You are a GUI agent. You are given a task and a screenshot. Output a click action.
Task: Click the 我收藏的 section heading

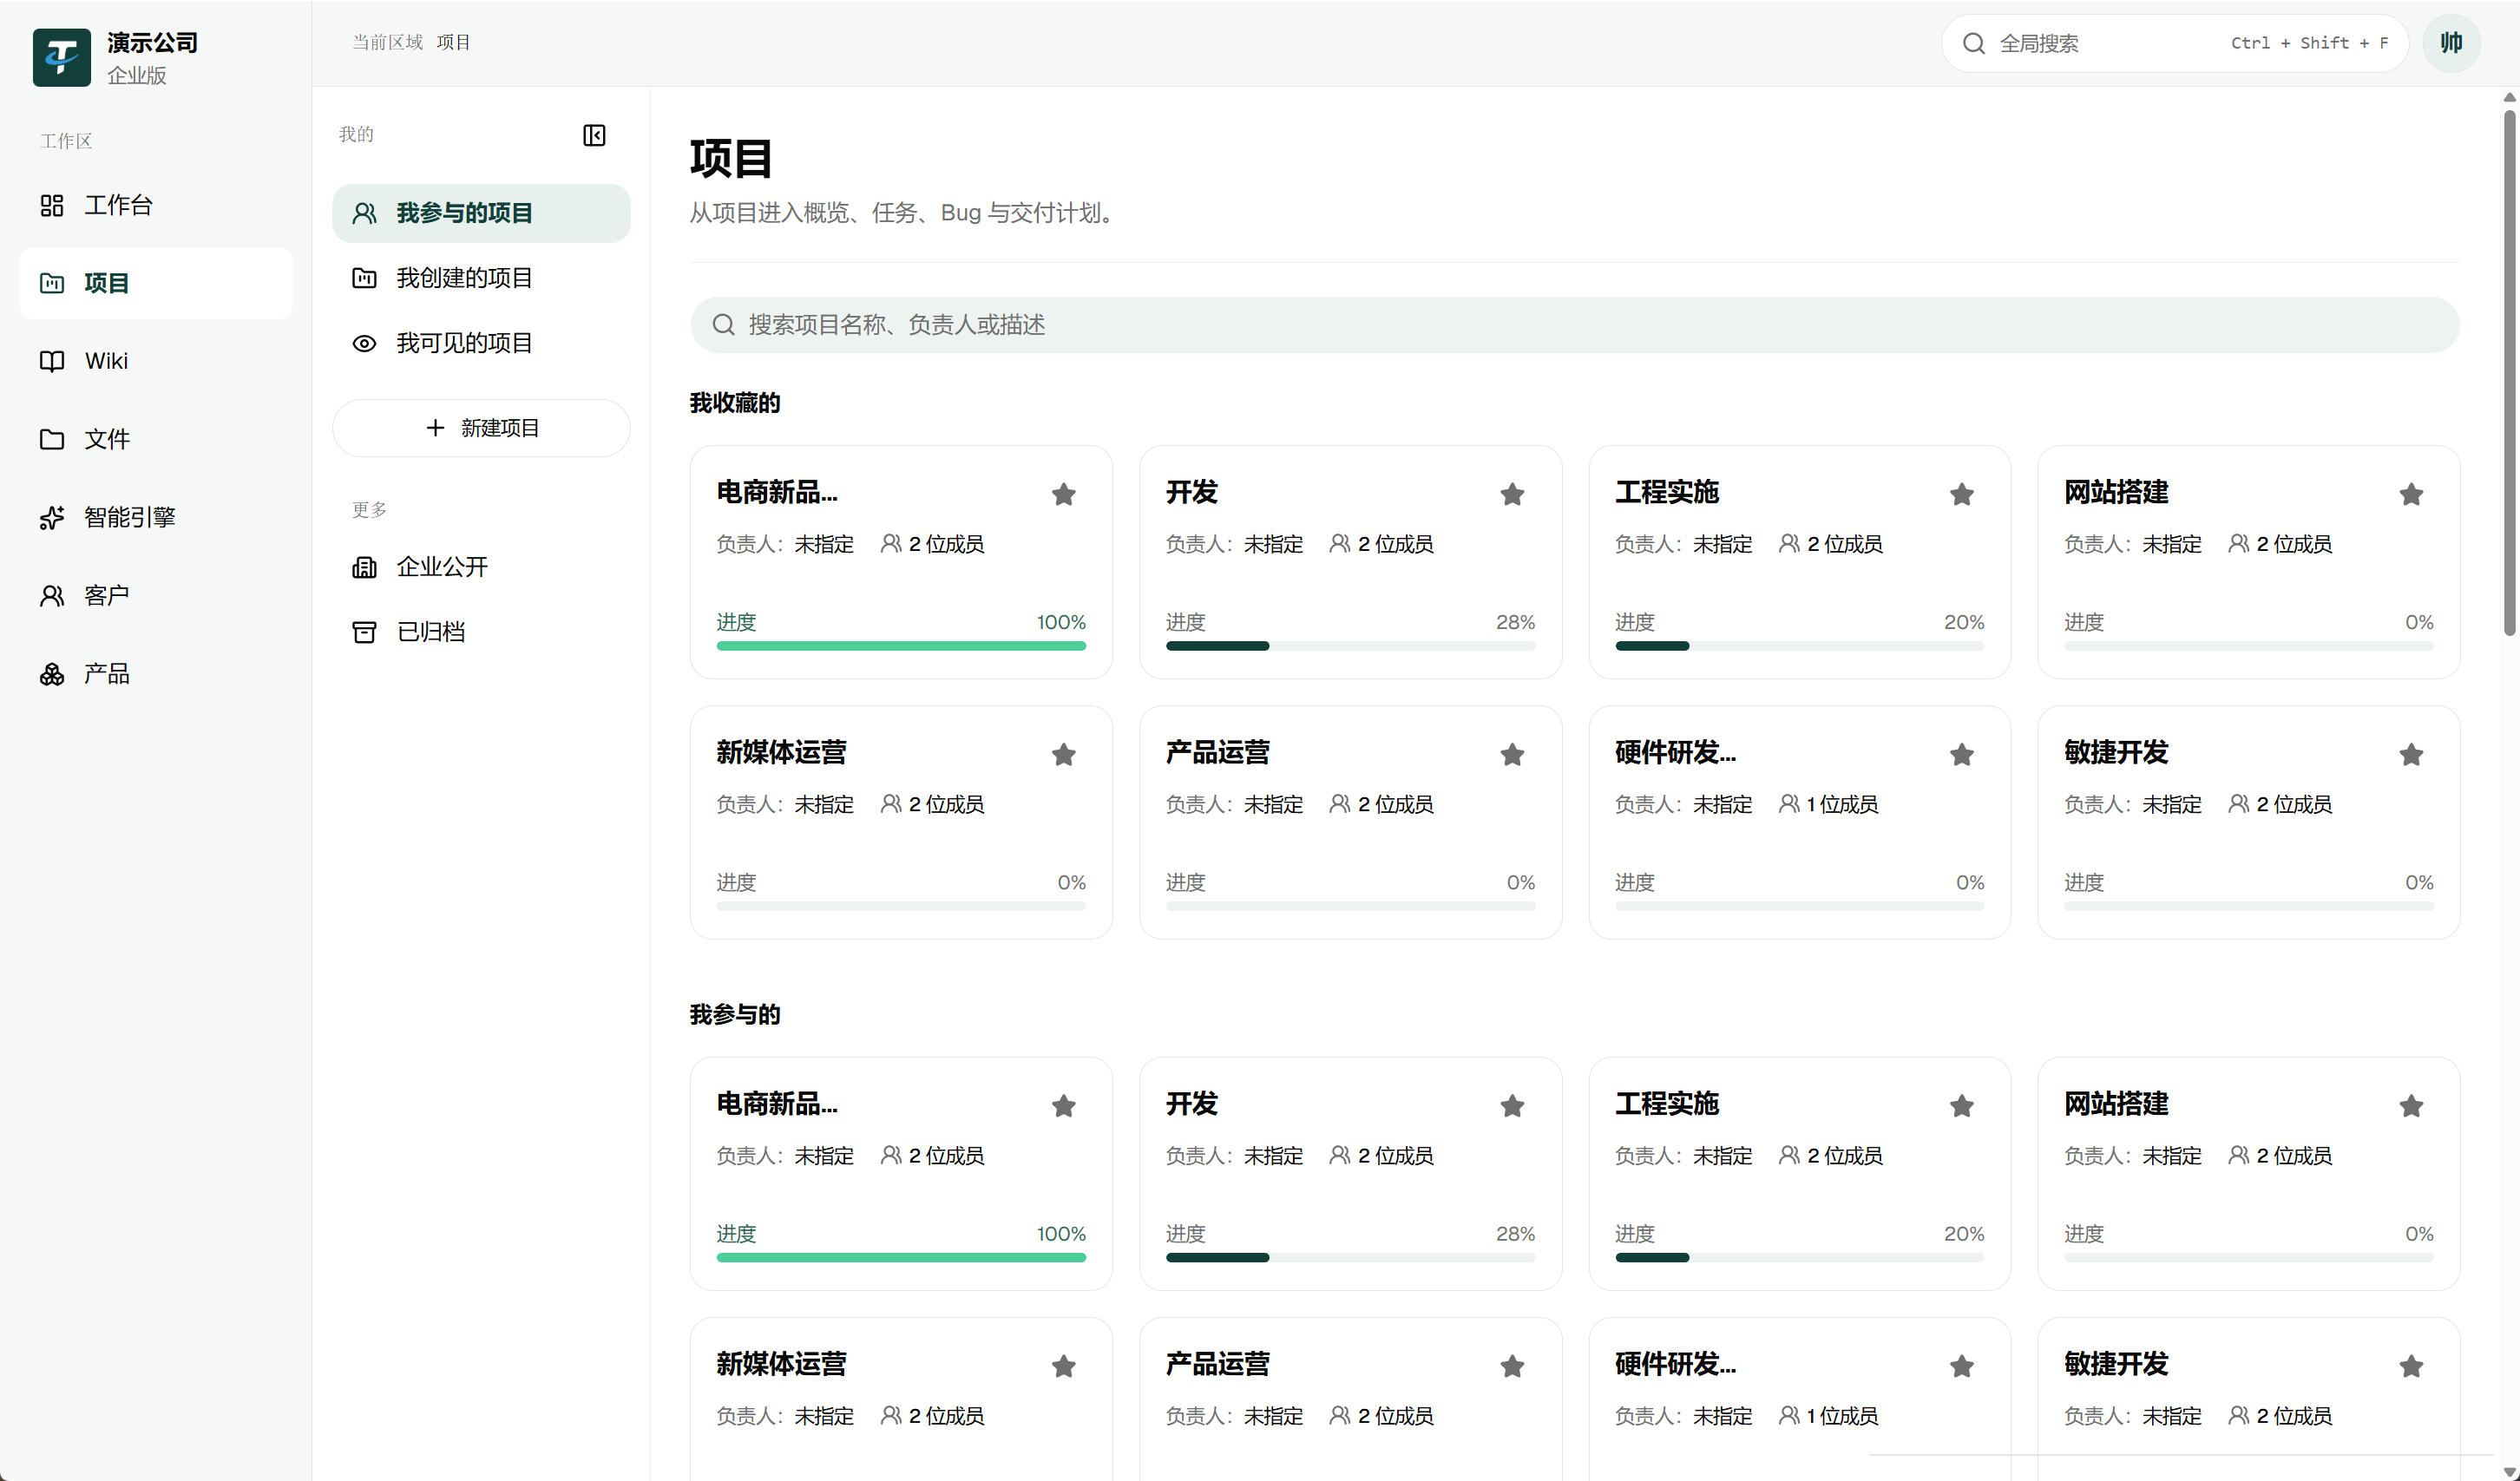(735, 403)
